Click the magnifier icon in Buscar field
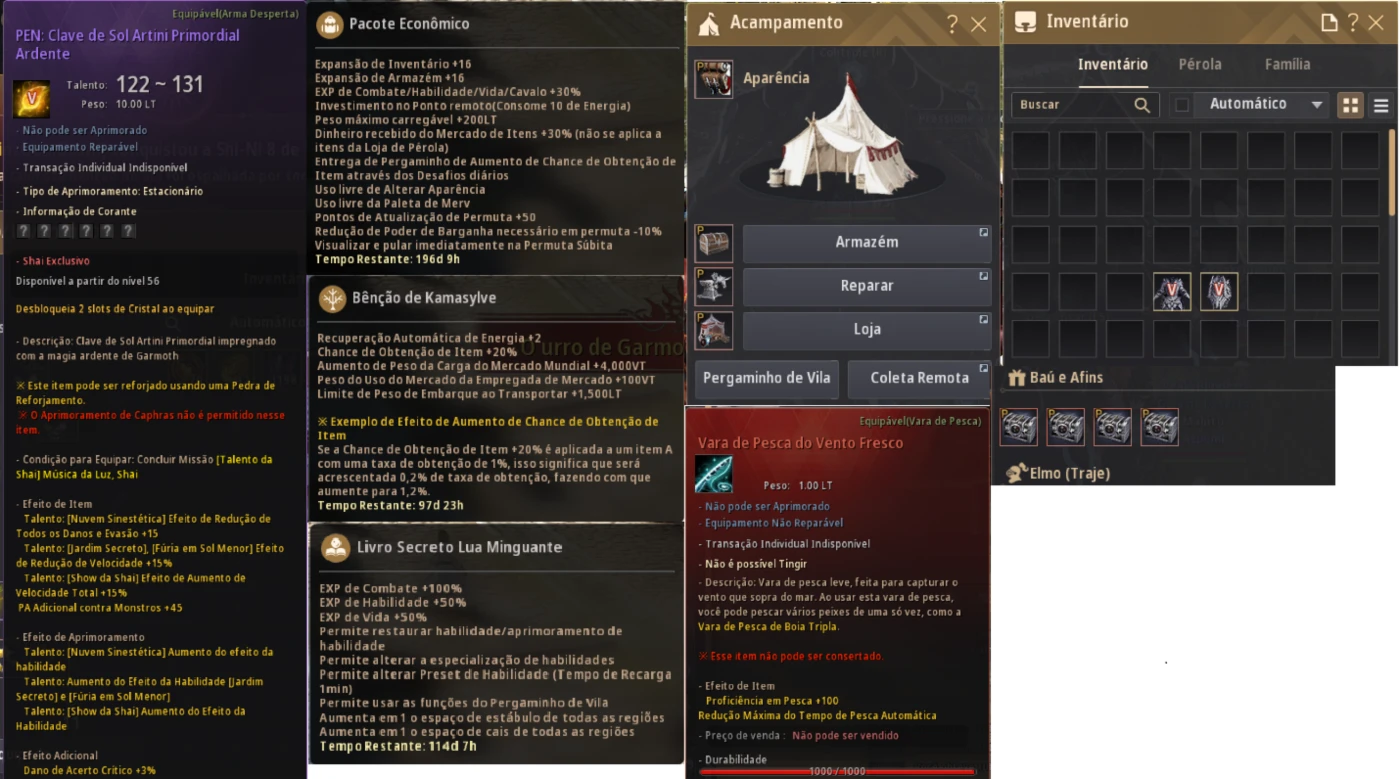This screenshot has height=779, width=1400. pos(1142,105)
